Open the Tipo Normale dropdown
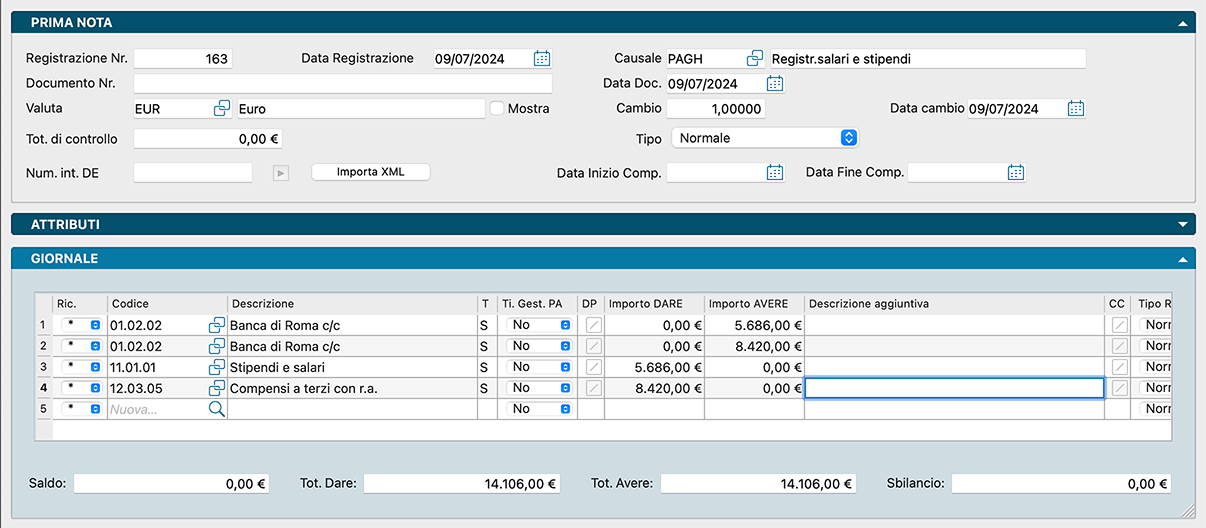The image size is (1206, 528). click(x=848, y=138)
